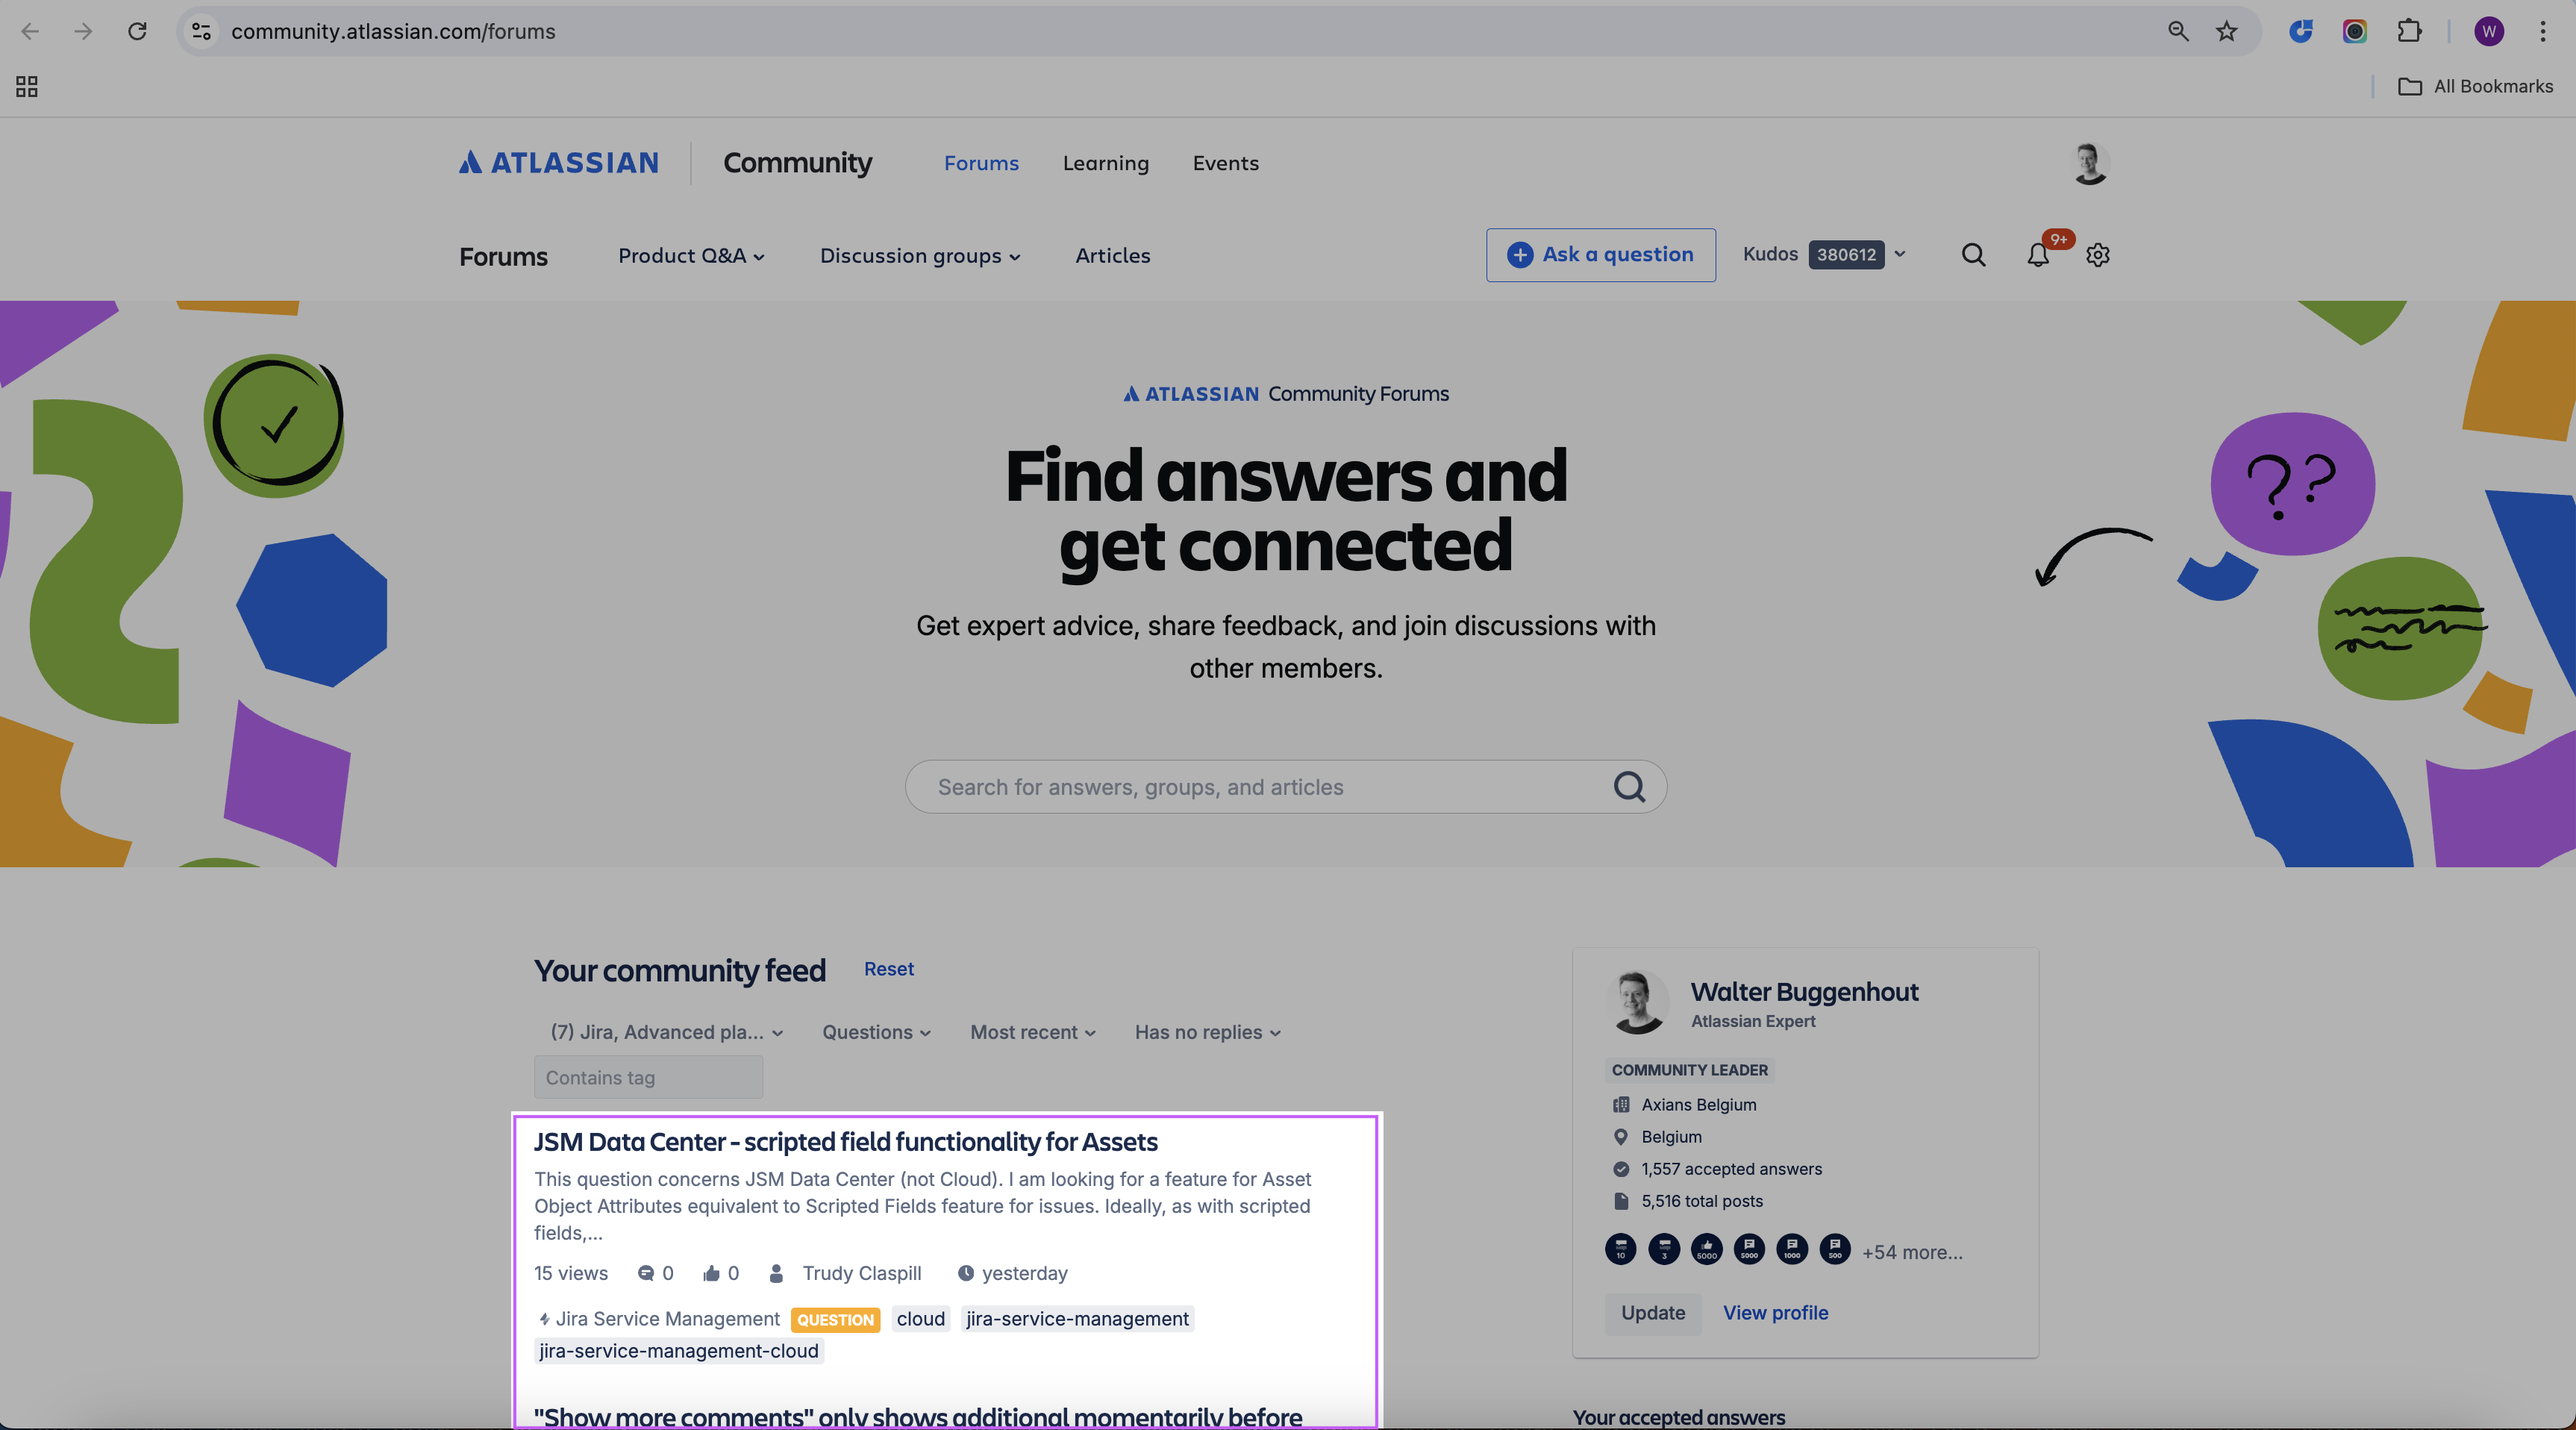Reload the page in browser
This screenshot has width=2576, height=1430.
(x=137, y=31)
